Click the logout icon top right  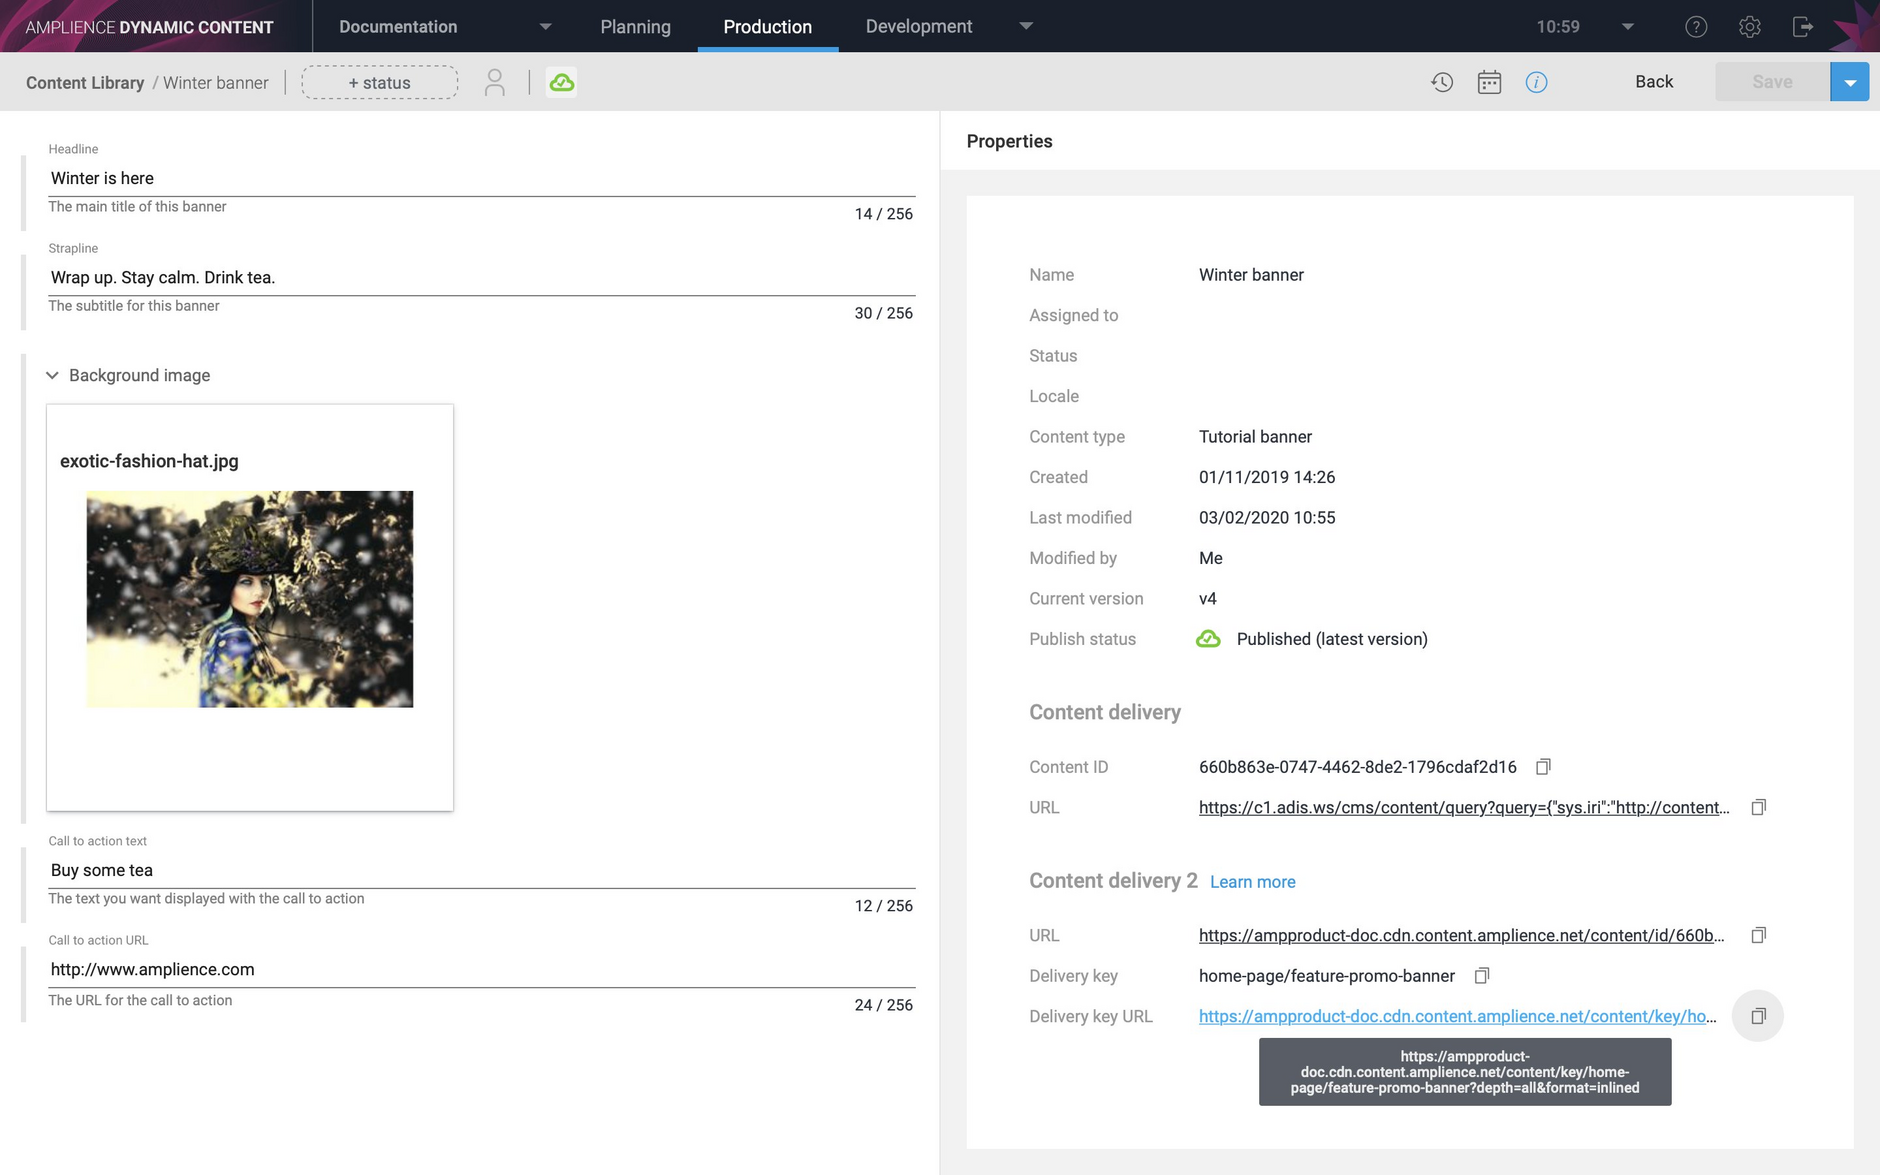tap(1804, 26)
